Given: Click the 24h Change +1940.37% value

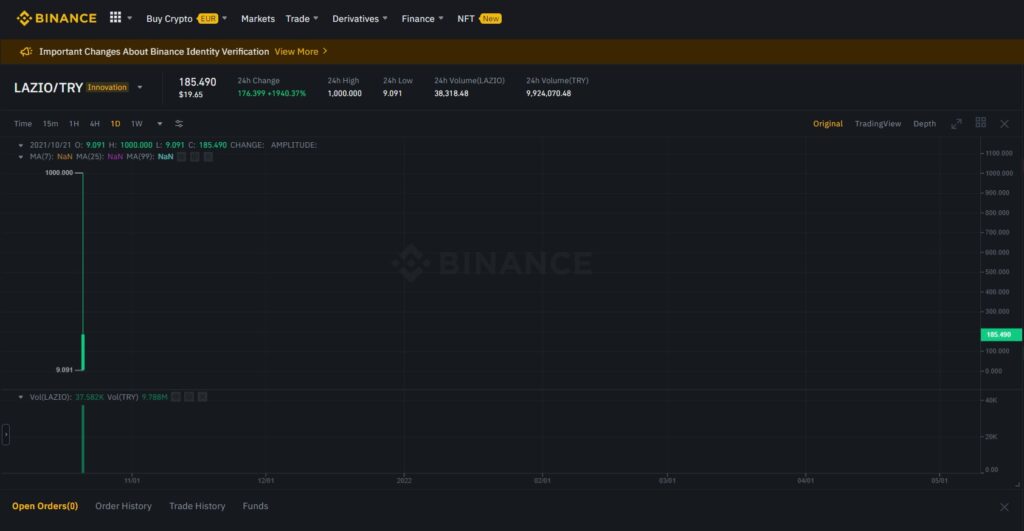Looking at the screenshot, I should [x=272, y=93].
